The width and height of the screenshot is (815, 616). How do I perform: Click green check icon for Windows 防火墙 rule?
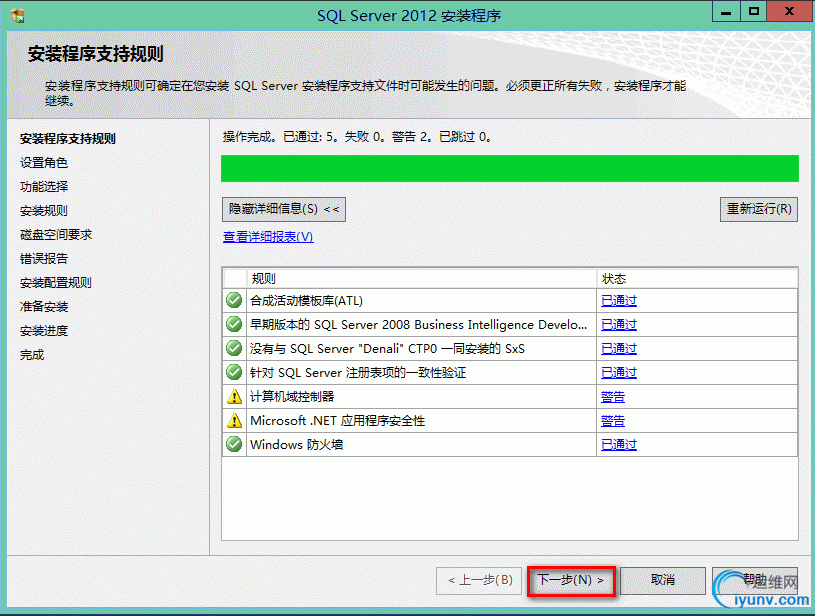click(234, 444)
